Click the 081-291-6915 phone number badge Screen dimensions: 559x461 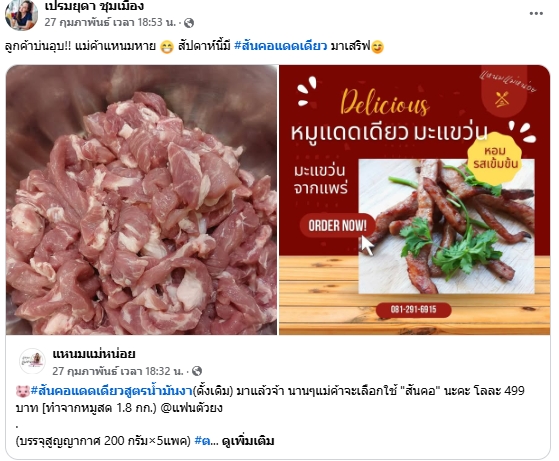coord(414,309)
